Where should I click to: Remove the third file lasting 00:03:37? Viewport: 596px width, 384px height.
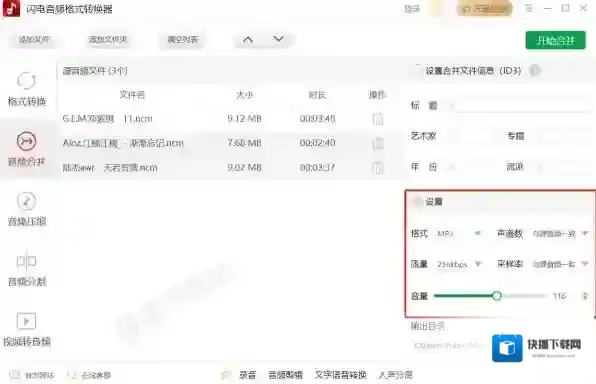(x=377, y=168)
